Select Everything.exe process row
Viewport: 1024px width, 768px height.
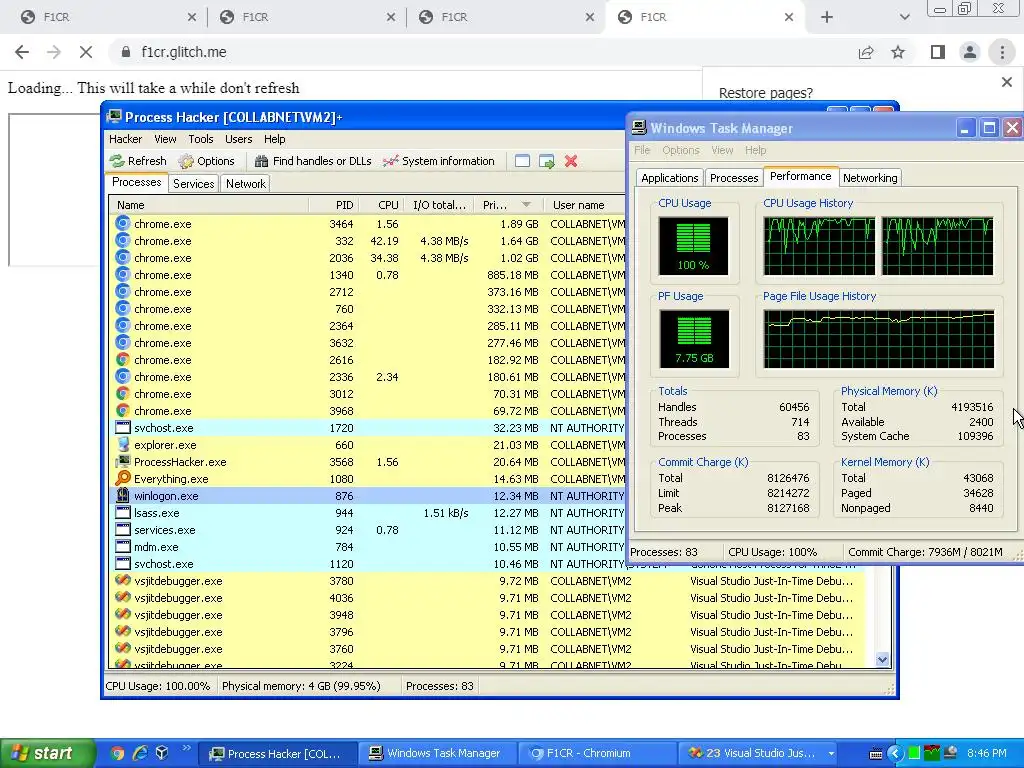(366, 479)
